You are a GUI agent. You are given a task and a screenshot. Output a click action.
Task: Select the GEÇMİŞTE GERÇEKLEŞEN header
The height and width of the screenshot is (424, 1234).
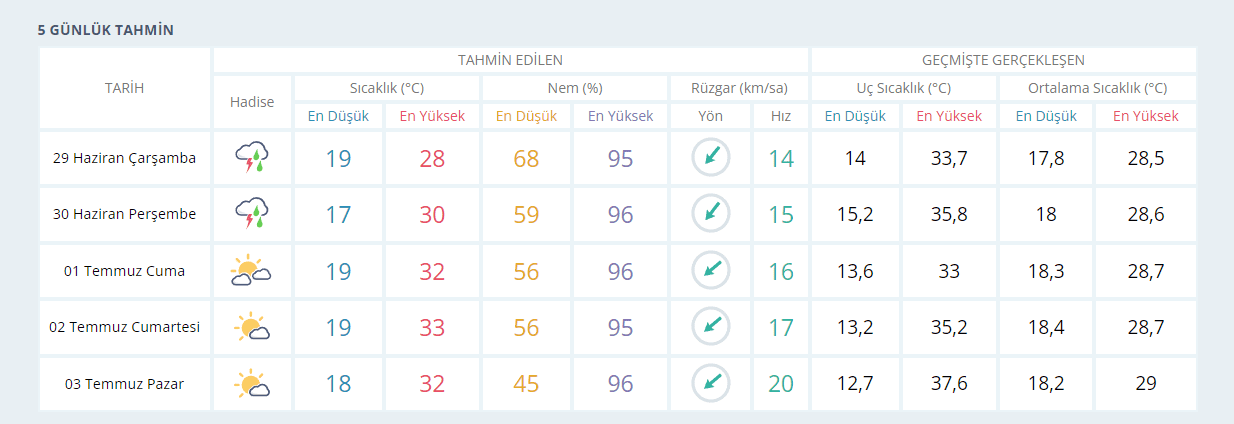[x=1003, y=60]
